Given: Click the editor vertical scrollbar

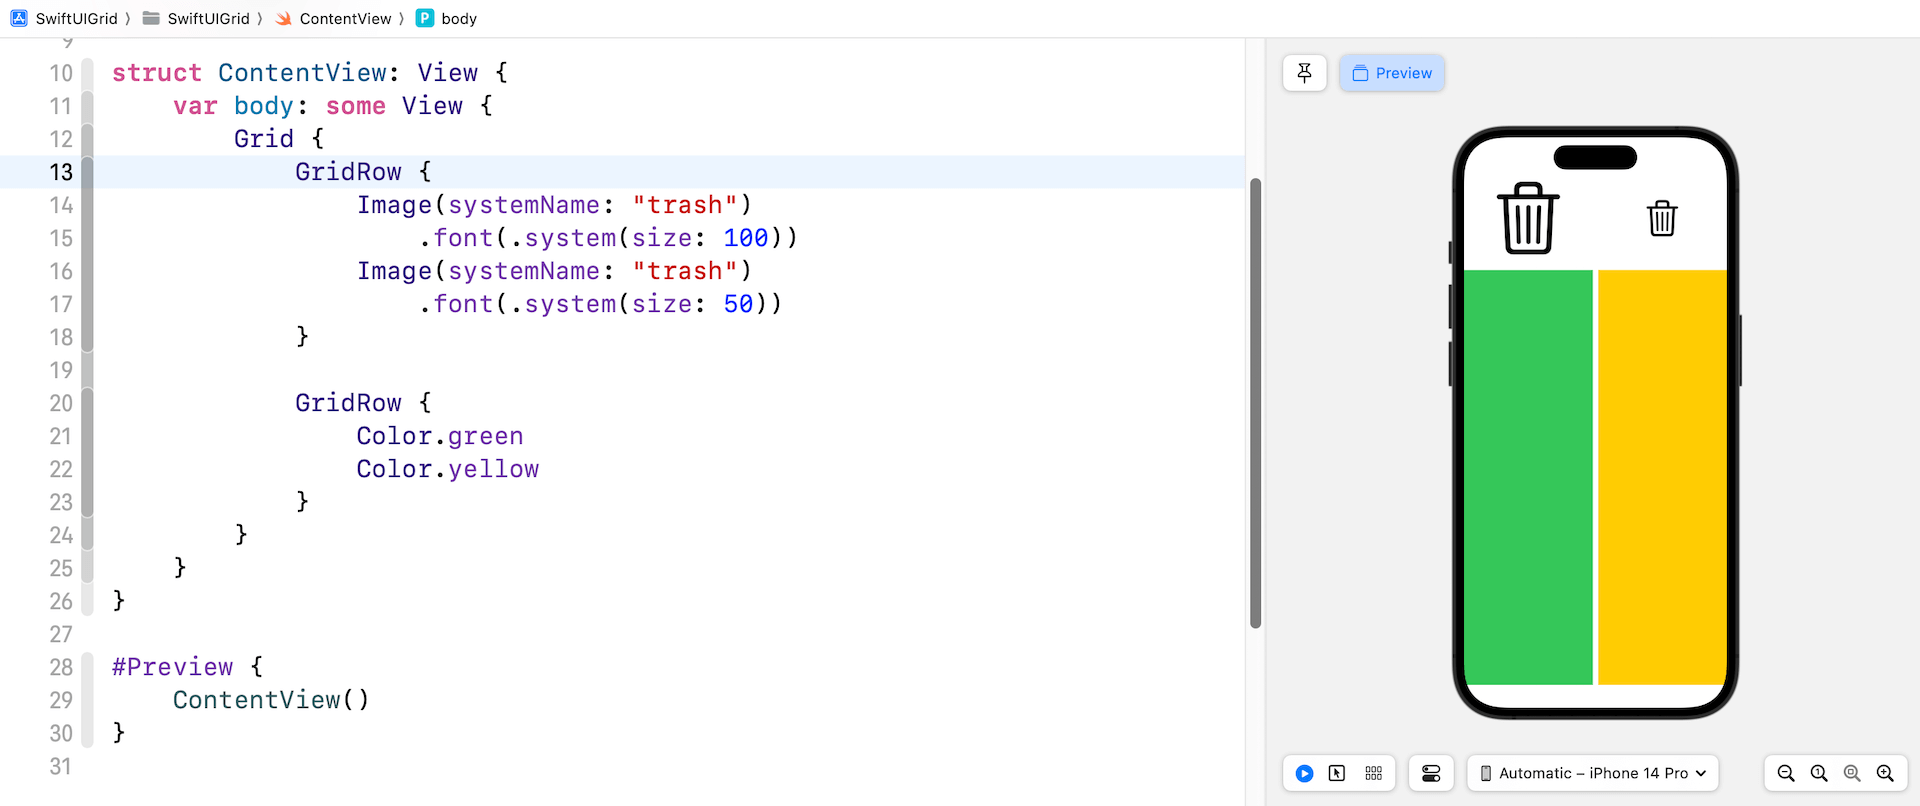Looking at the screenshot, I should (1255, 403).
